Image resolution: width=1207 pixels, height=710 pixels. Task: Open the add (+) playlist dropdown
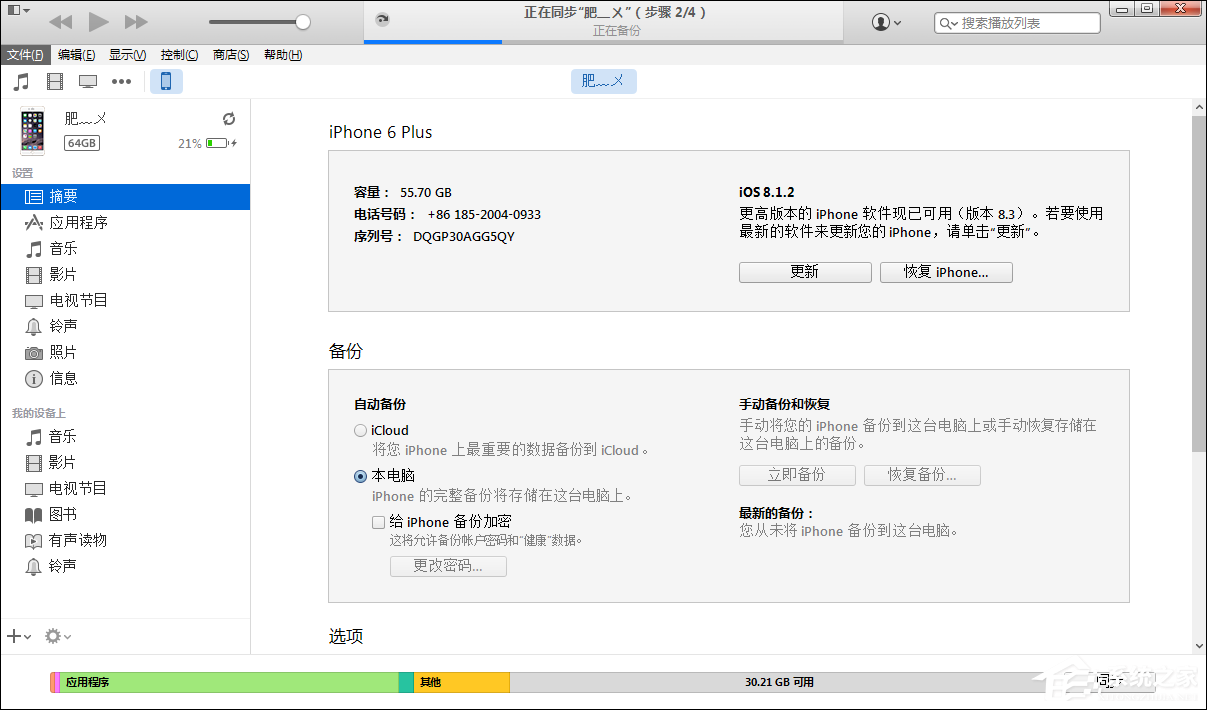[x=16, y=636]
